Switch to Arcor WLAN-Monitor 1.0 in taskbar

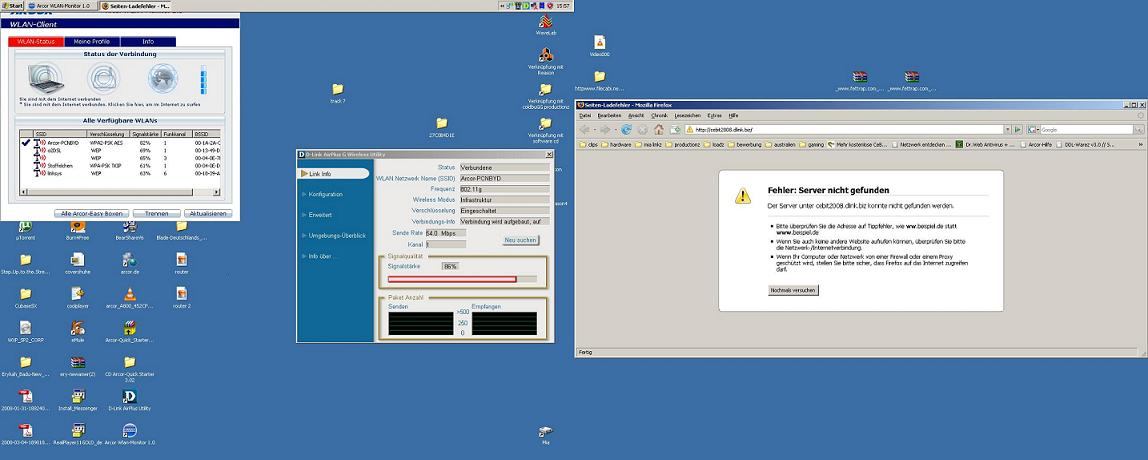pyautogui.click(x=61, y=5)
